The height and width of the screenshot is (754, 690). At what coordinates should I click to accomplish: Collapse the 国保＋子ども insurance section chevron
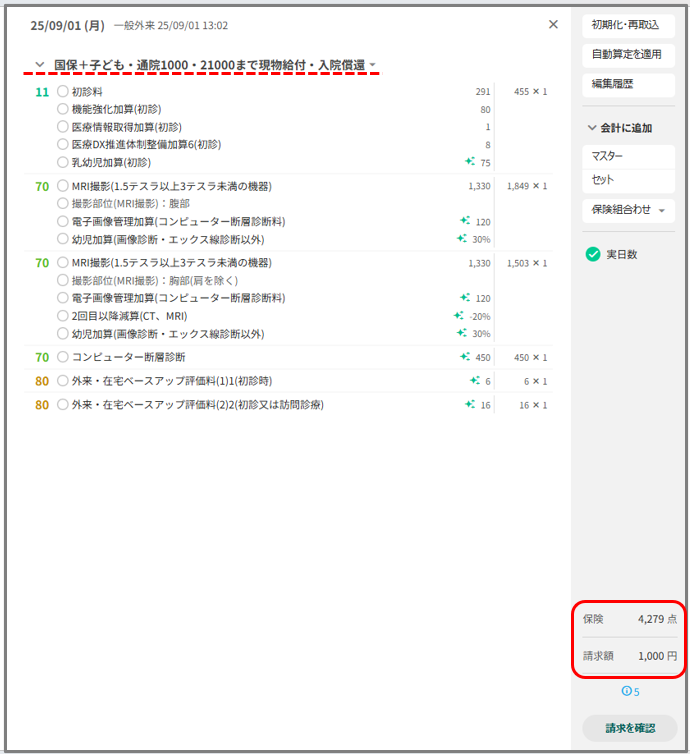tap(40, 64)
